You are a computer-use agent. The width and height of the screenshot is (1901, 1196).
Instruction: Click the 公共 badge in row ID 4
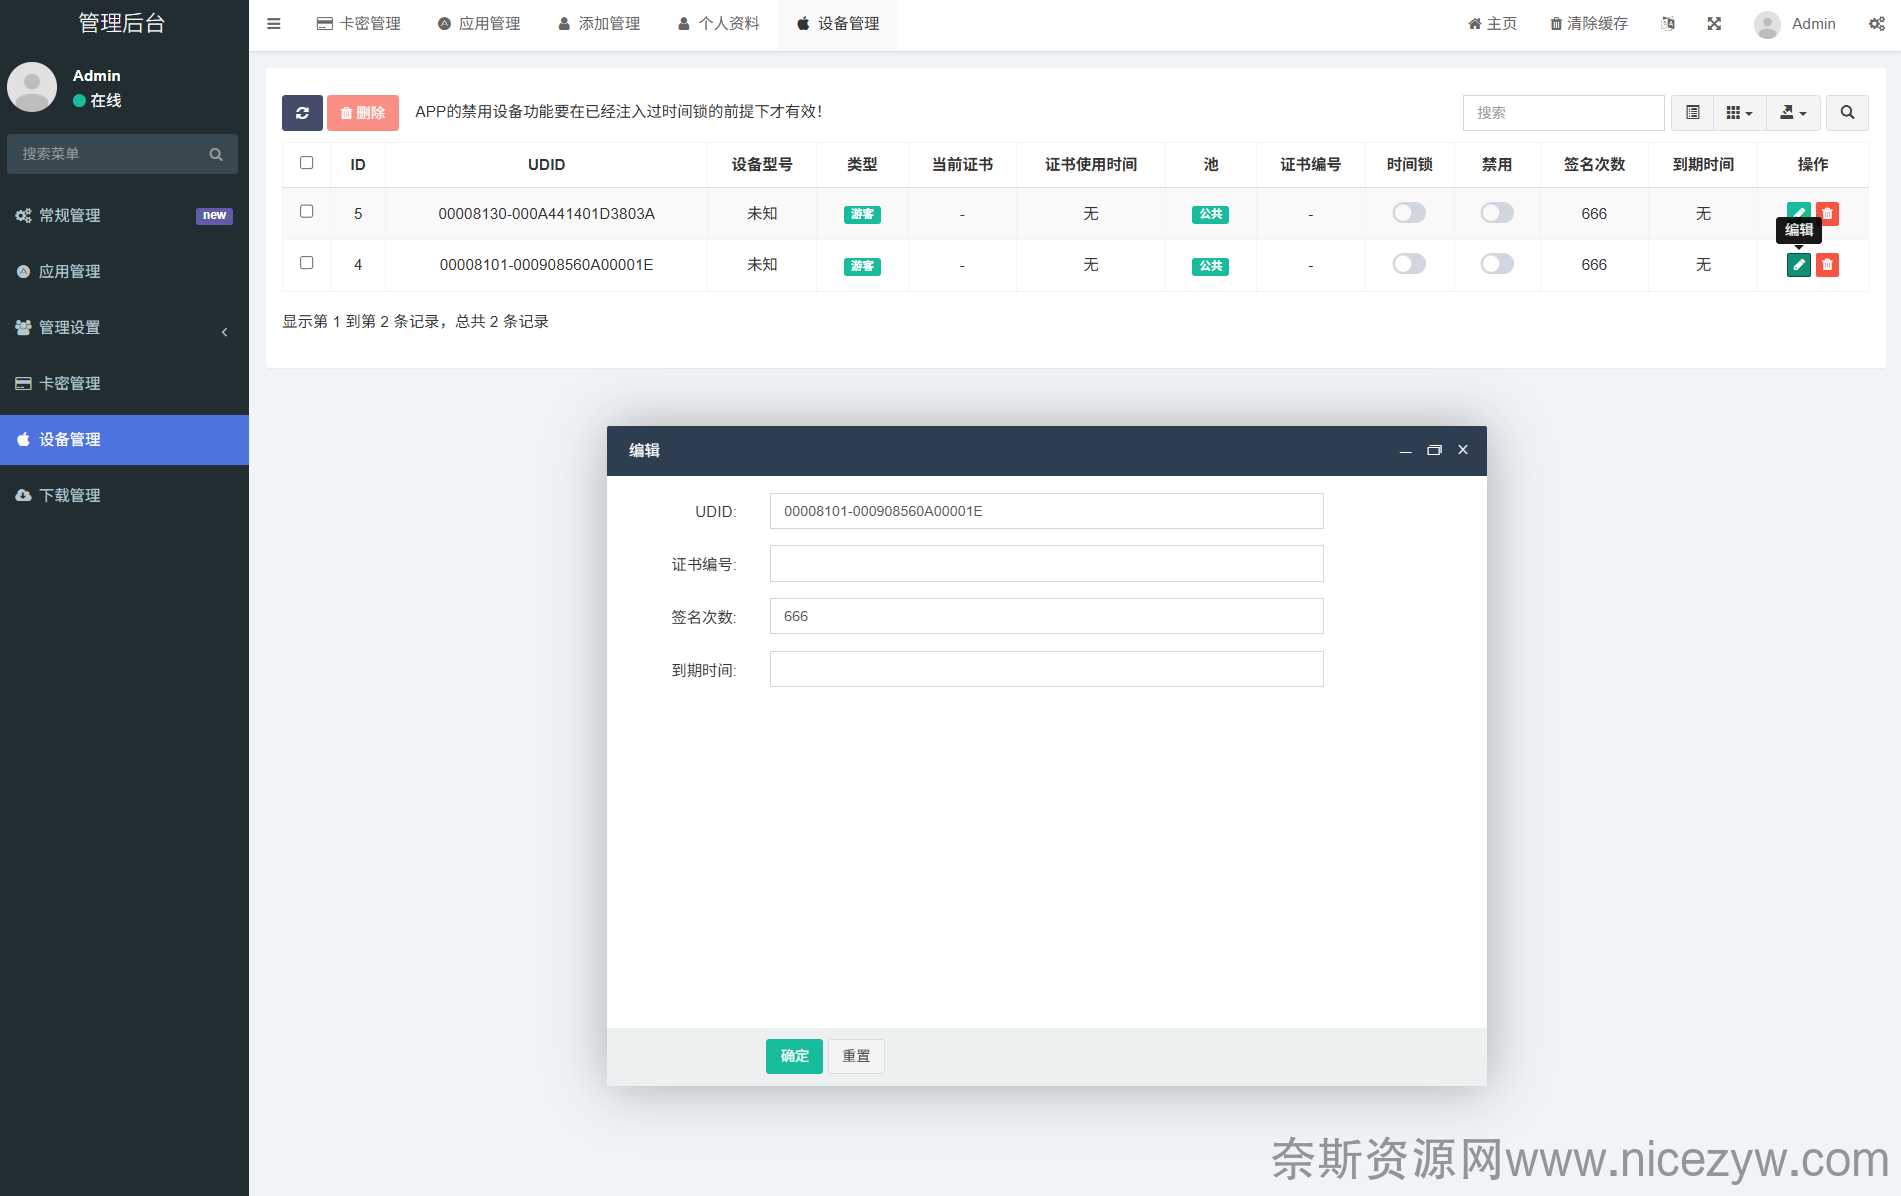tap(1210, 266)
